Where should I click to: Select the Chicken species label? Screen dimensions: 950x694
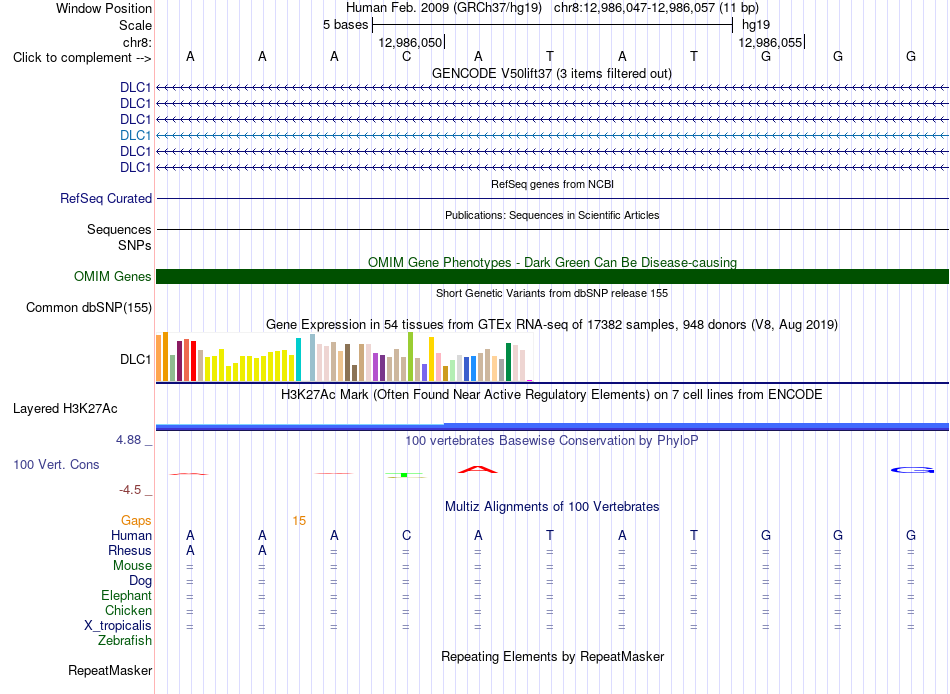point(128,610)
